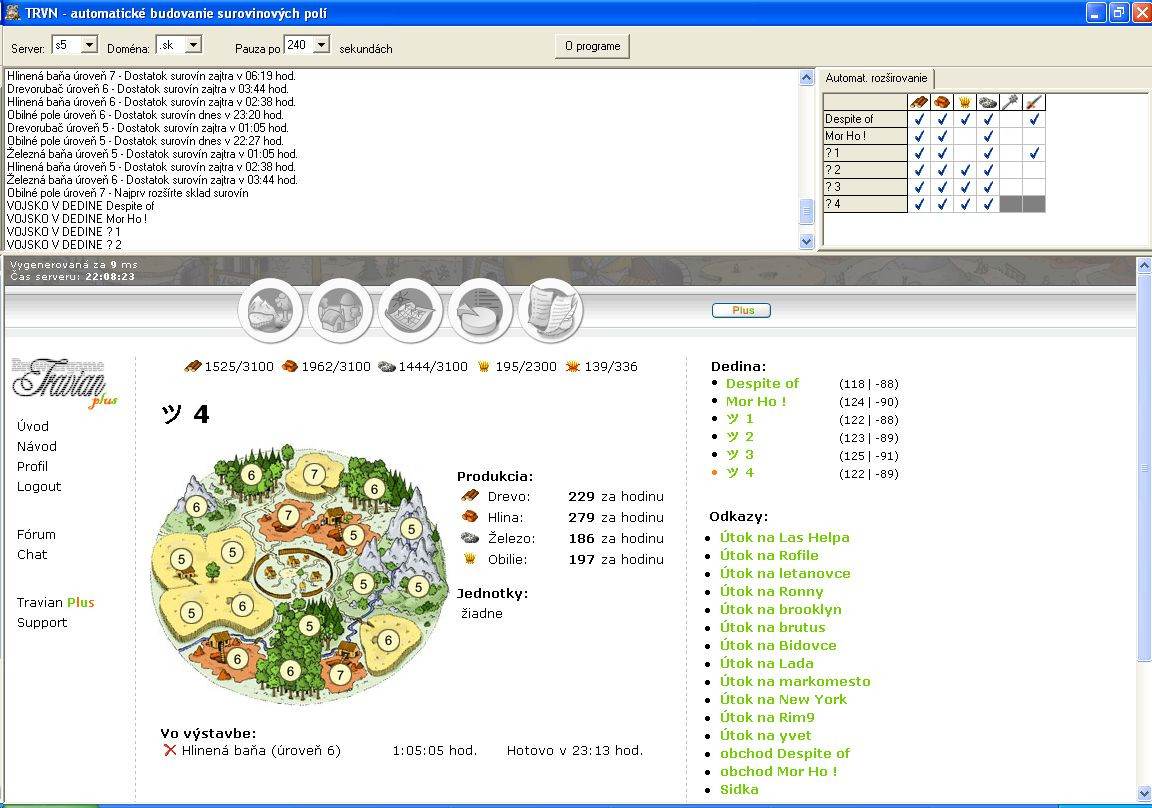Click wood icon beside 1525/3100
Screen dimensions: 1152x808
pyautogui.click(x=192, y=366)
